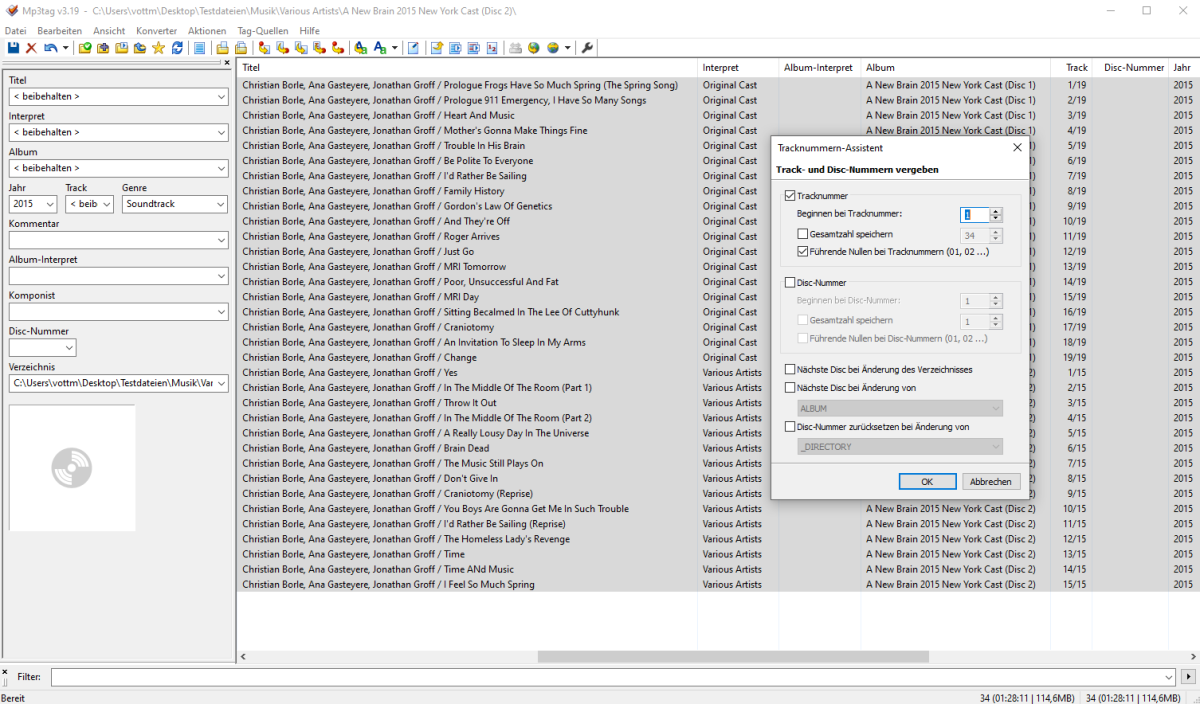This screenshot has height=704, width=1200.
Task: Enable Disc-Nummer zurücksetzen bei Änderung von
Action: click(x=790, y=427)
